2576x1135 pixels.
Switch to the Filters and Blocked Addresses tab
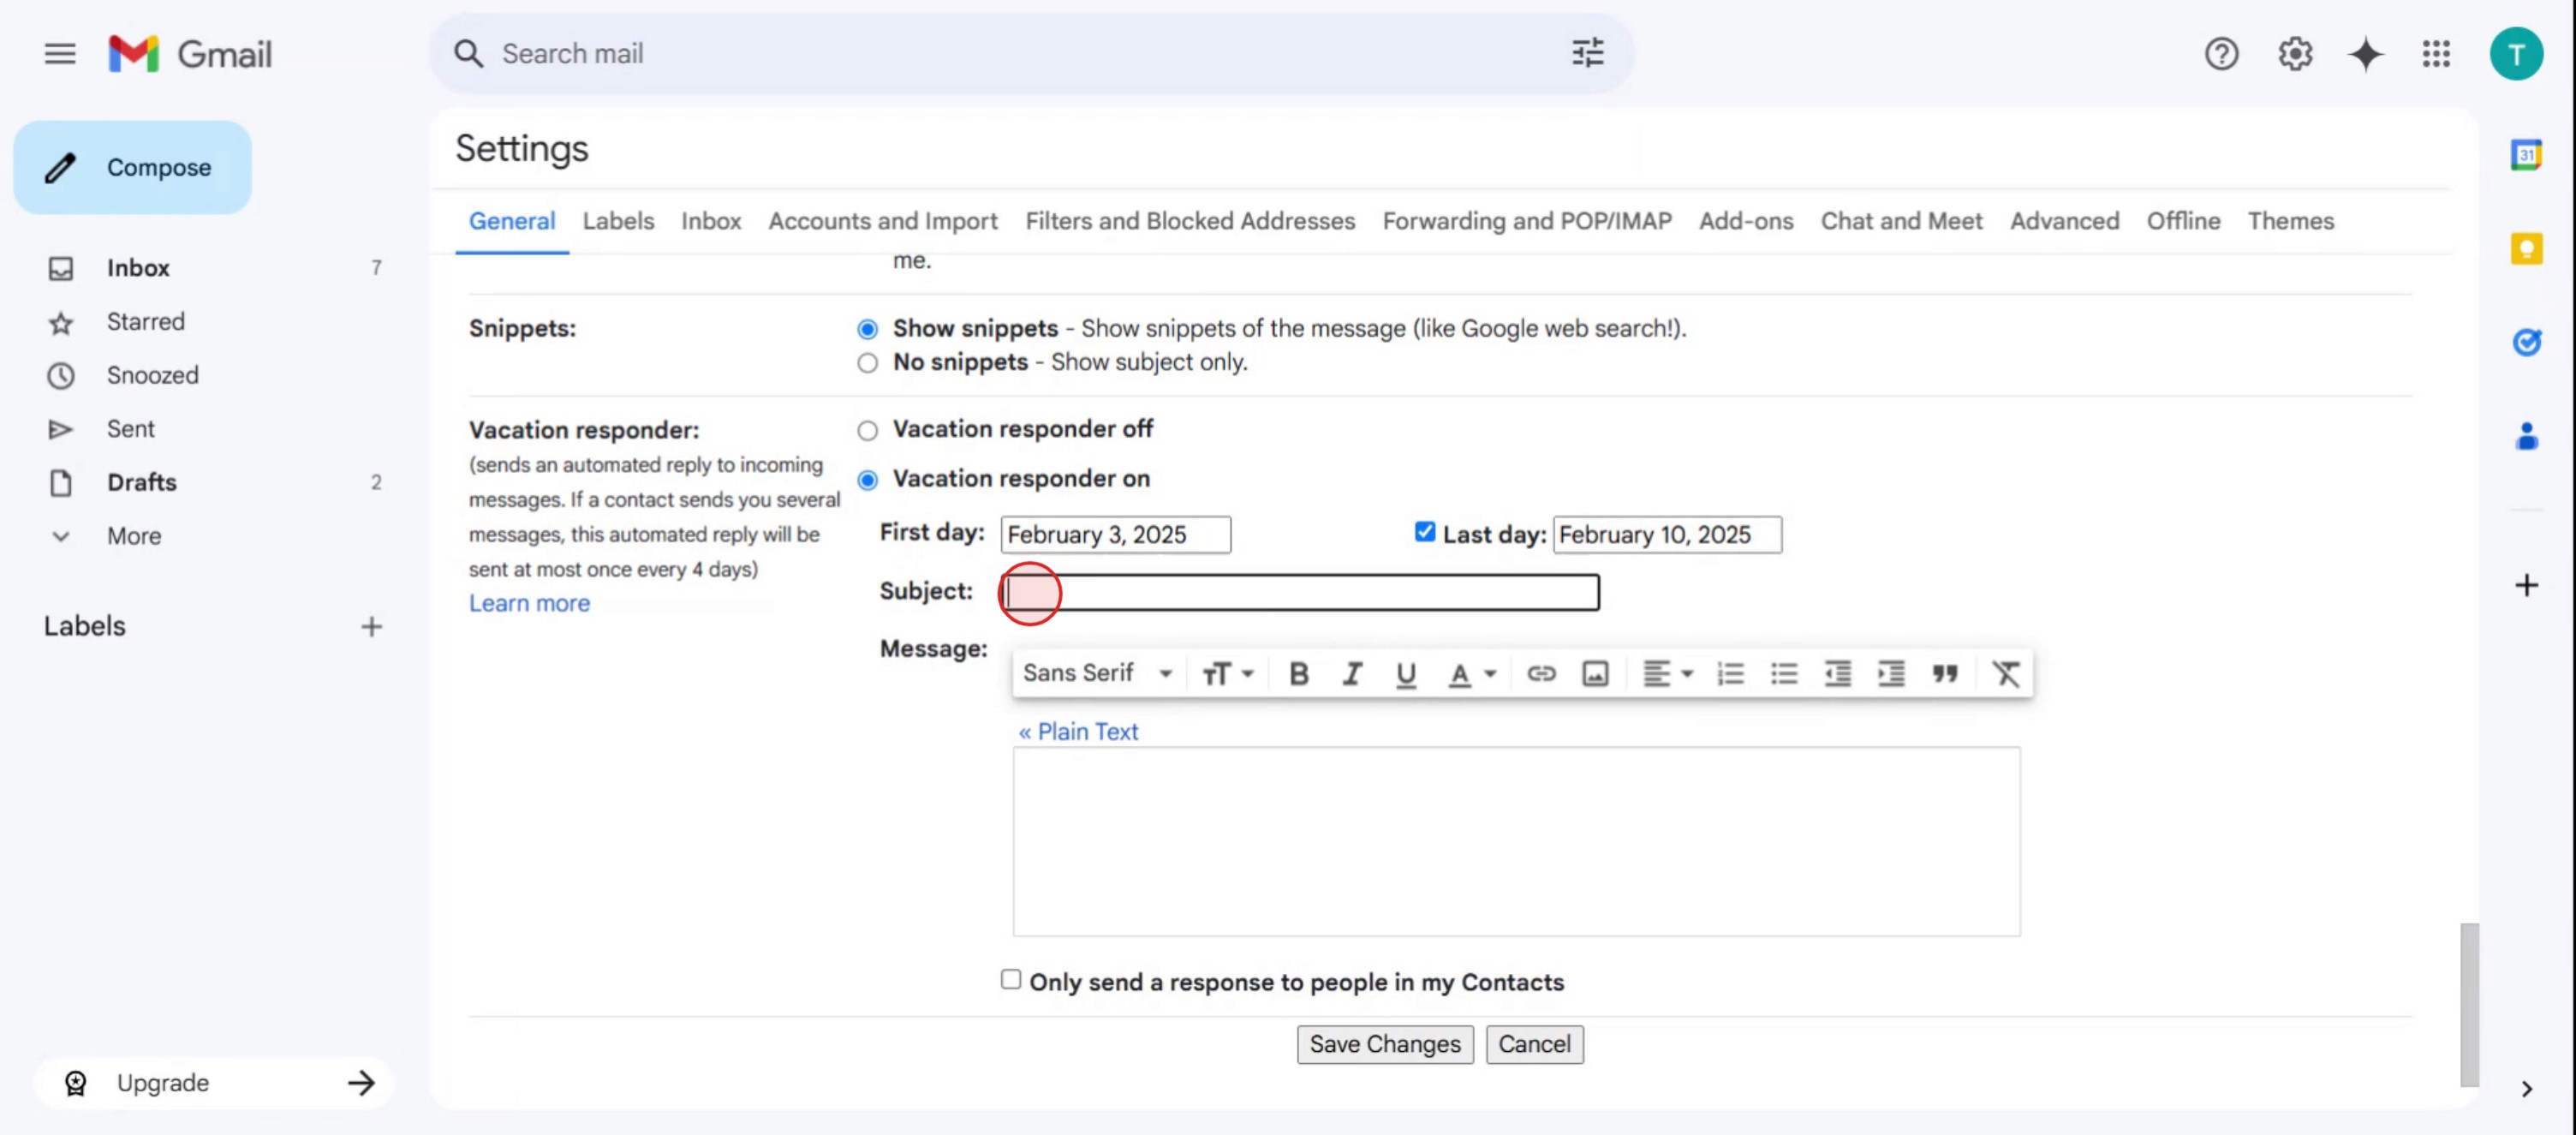click(1190, 221)
